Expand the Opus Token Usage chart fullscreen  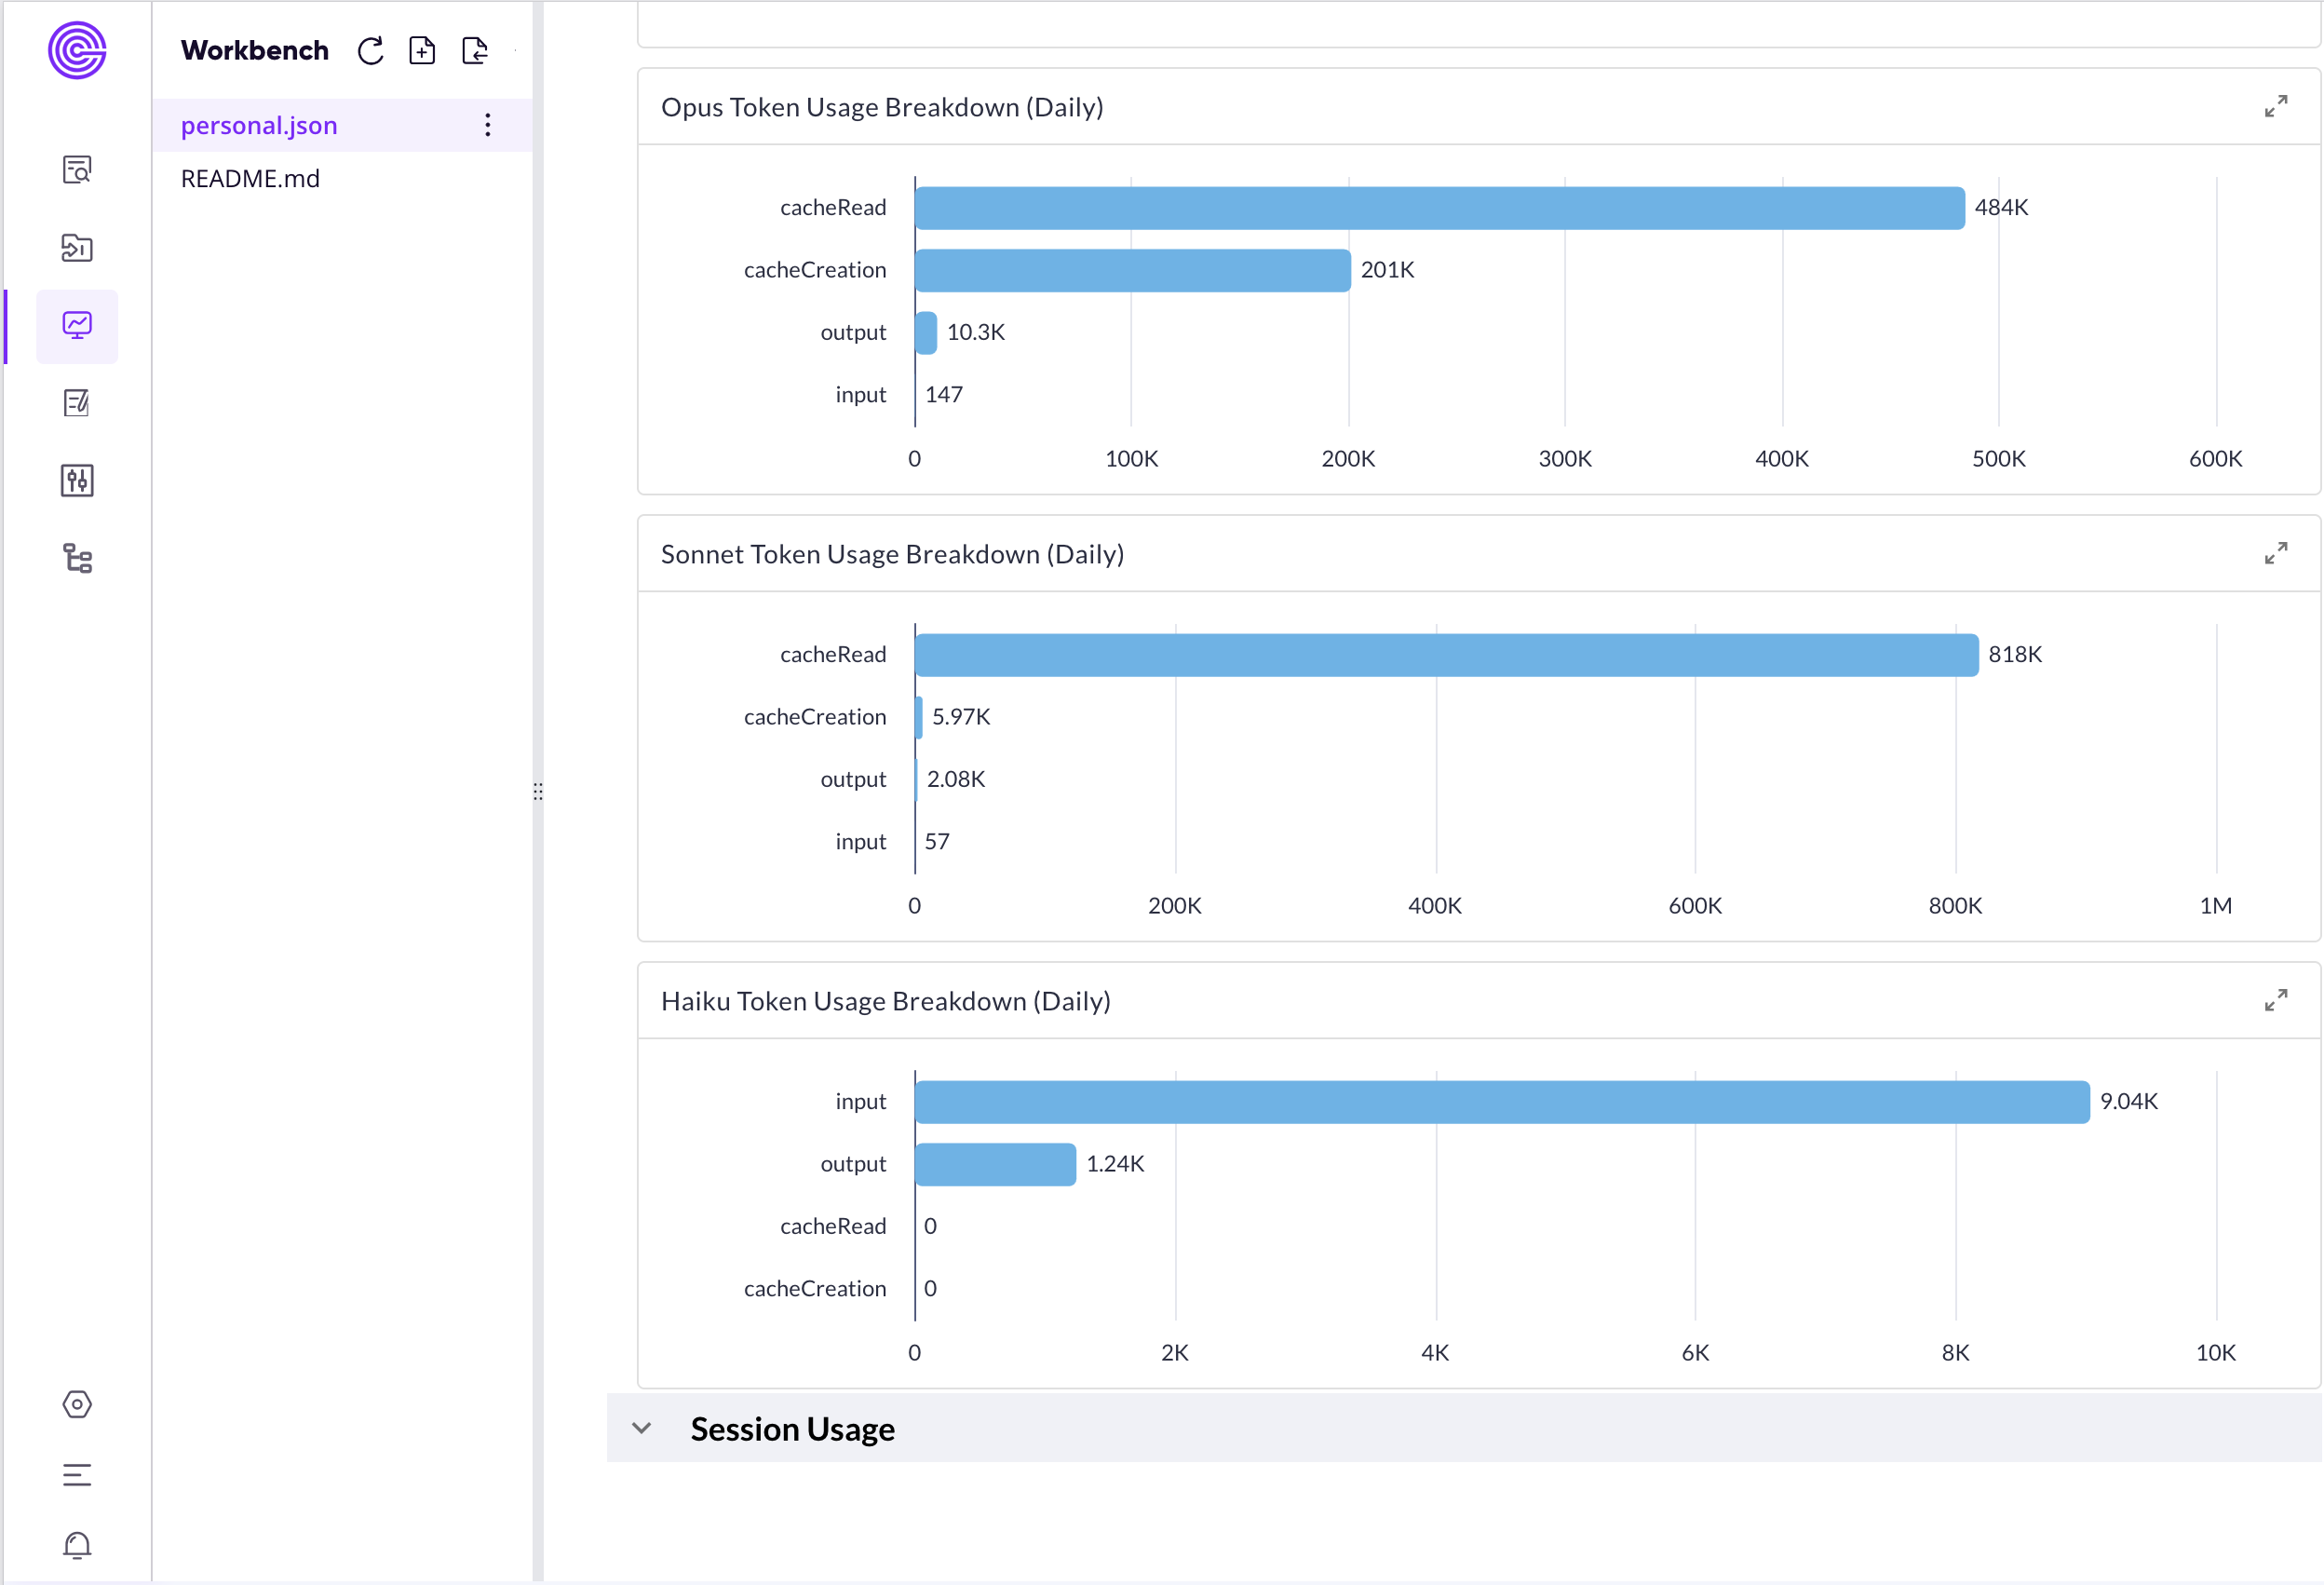(x=2276, y=105)
